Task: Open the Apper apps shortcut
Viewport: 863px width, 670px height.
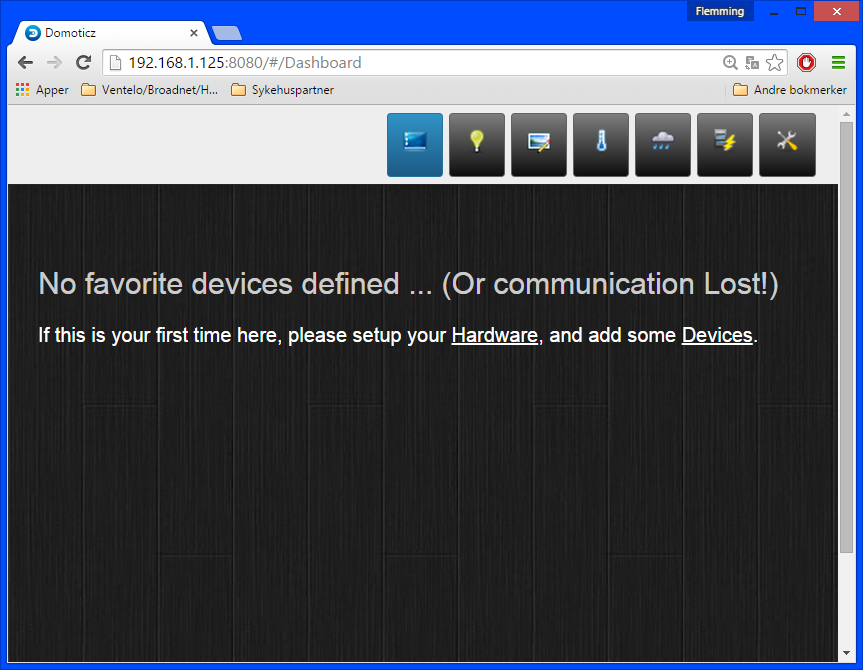Action: click(x=42, y=90)
